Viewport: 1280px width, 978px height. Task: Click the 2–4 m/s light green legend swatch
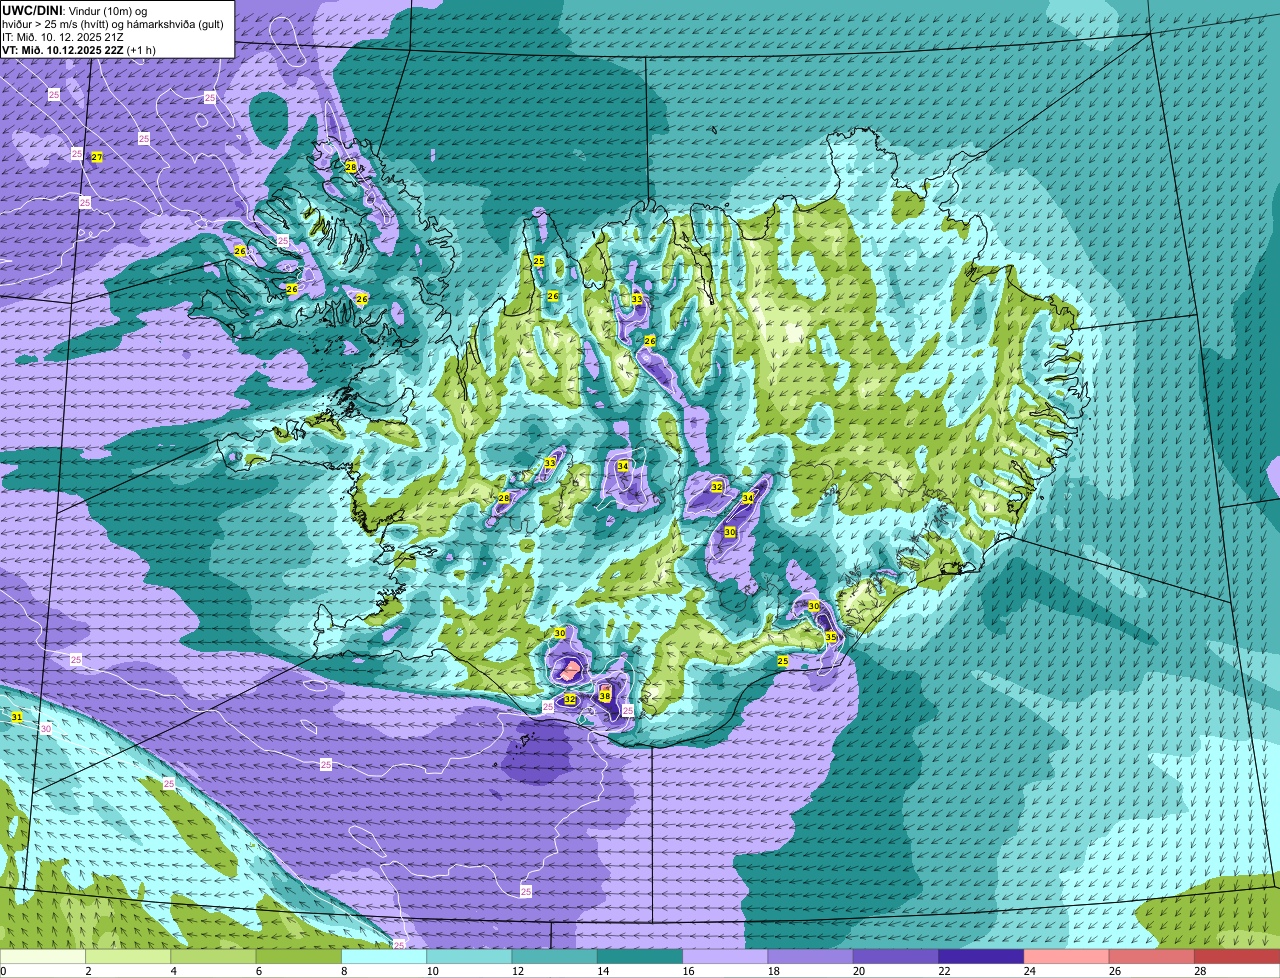128,956
